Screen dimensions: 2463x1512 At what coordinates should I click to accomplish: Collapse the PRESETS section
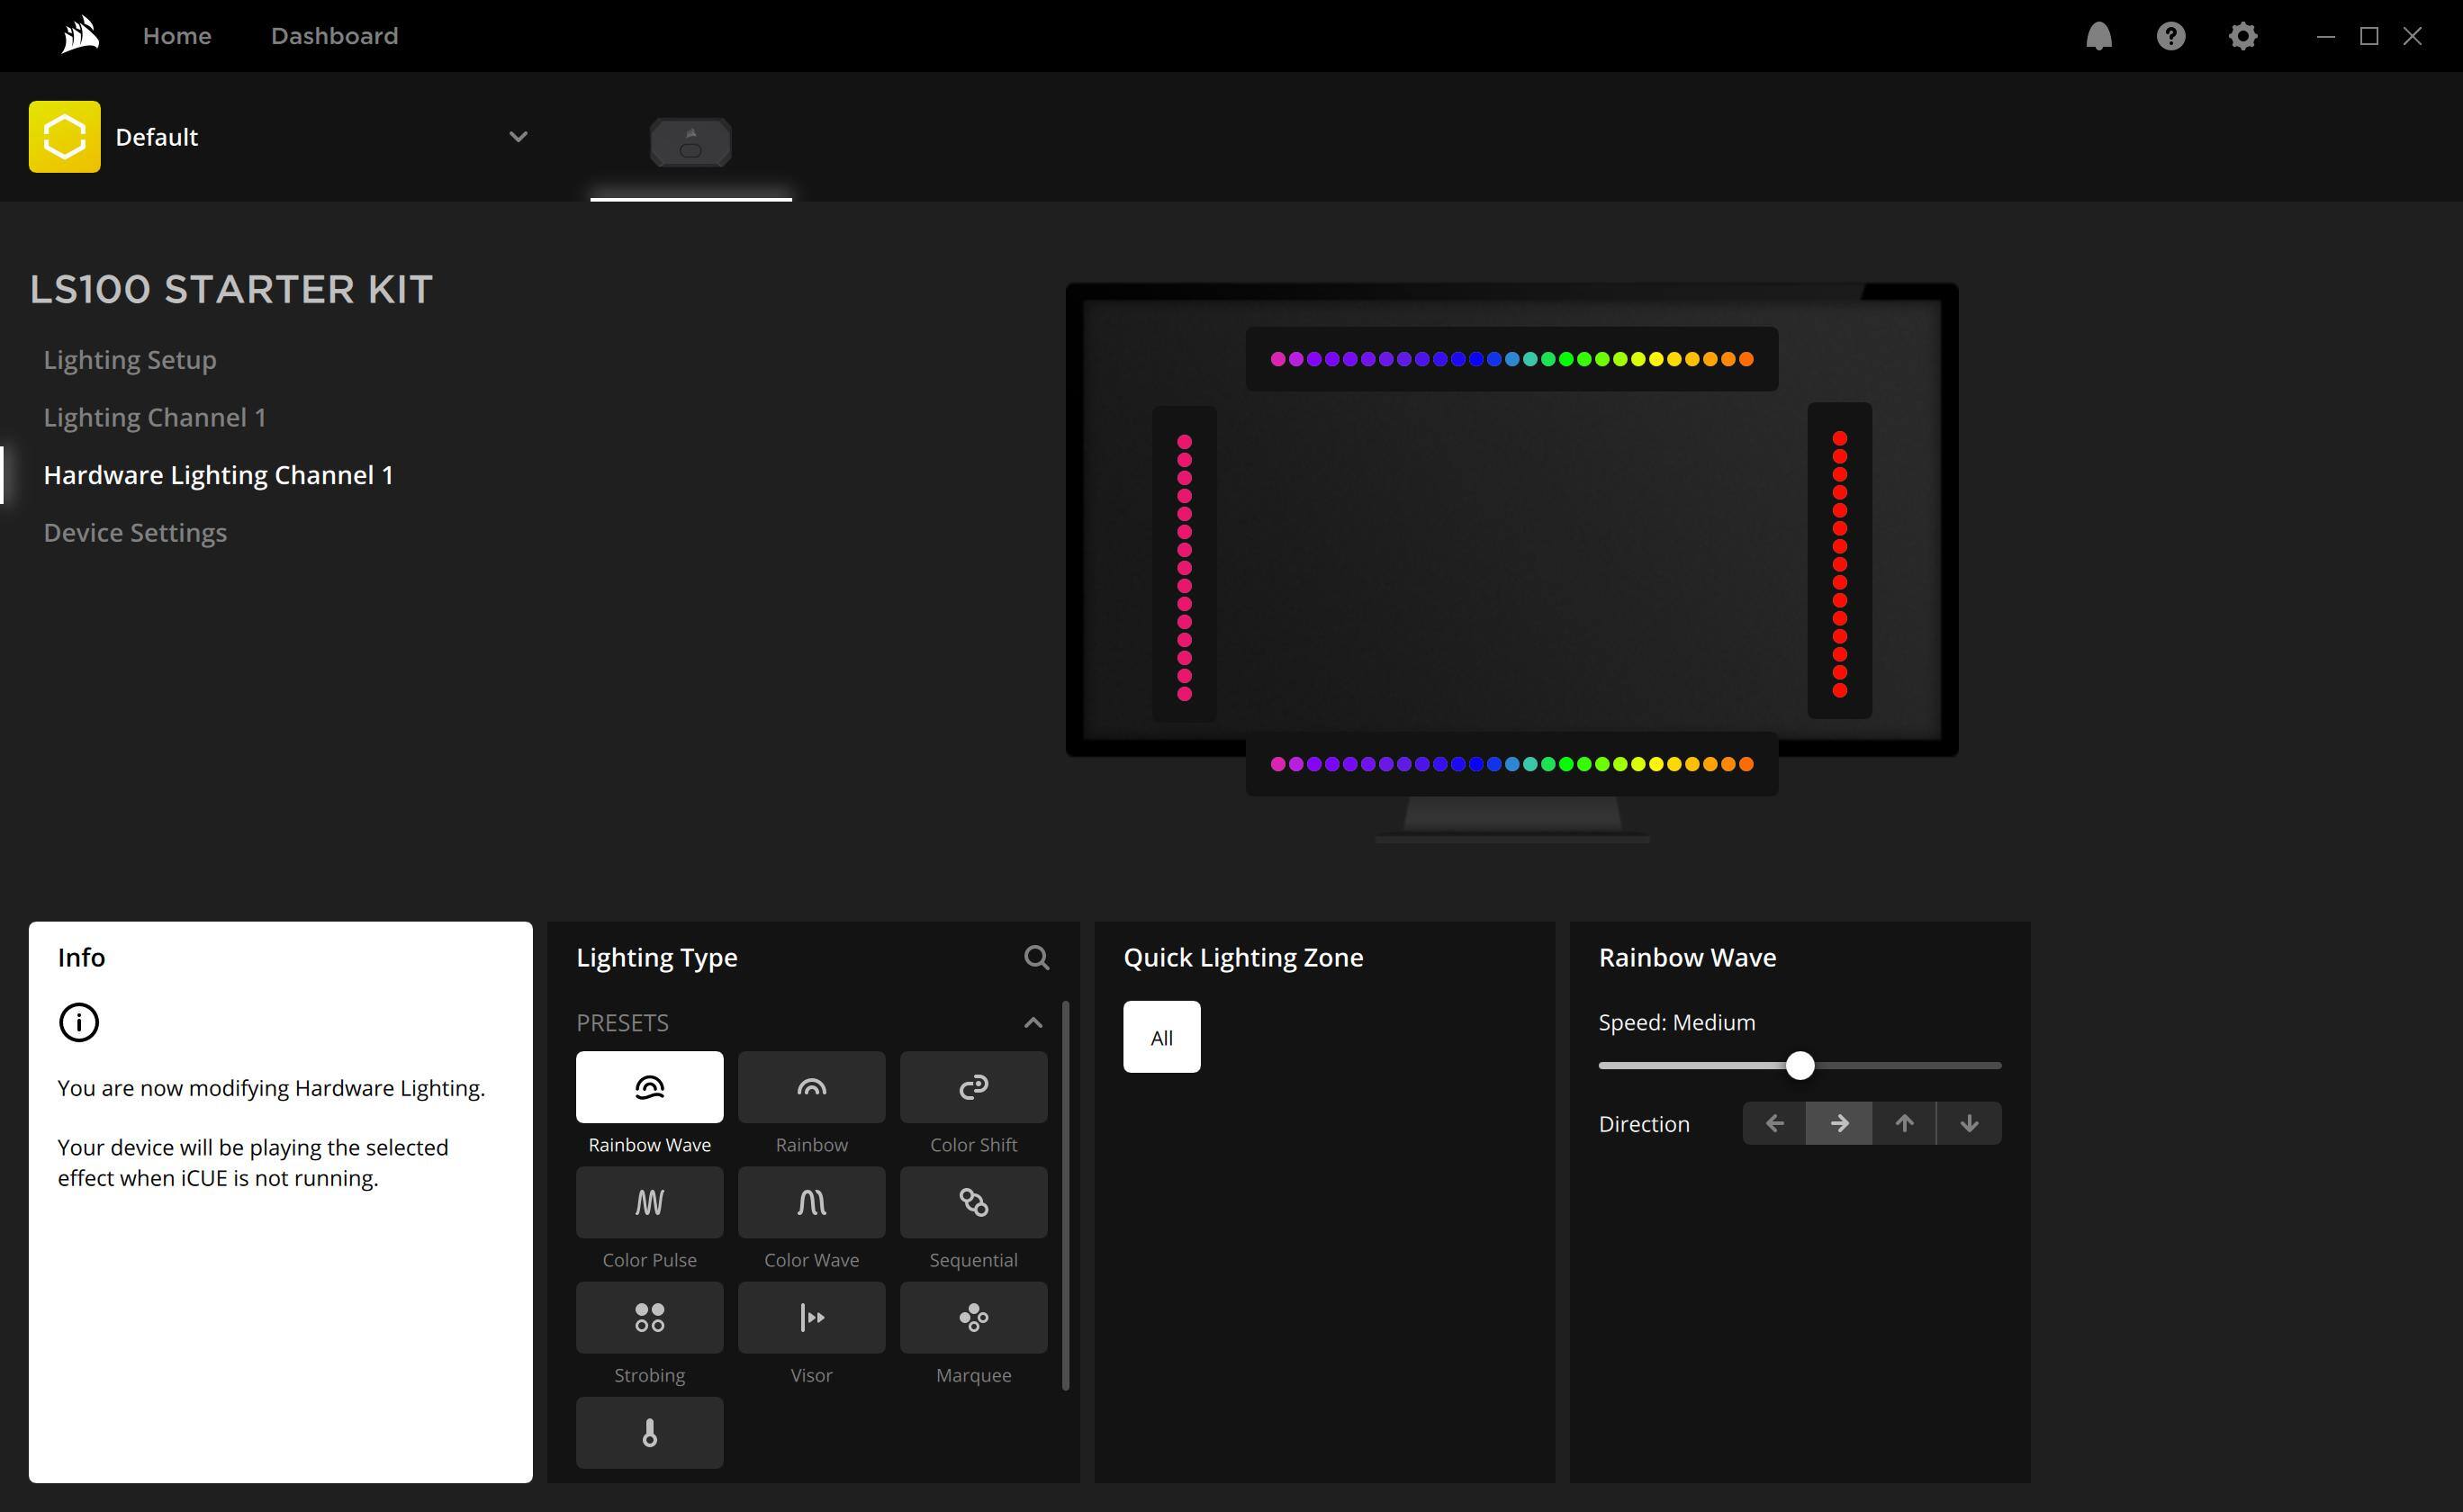tap(1033, 1023)
